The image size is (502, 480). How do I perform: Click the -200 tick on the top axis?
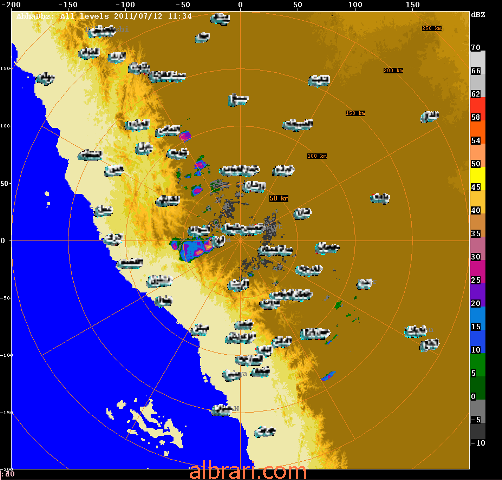point(11,4)
